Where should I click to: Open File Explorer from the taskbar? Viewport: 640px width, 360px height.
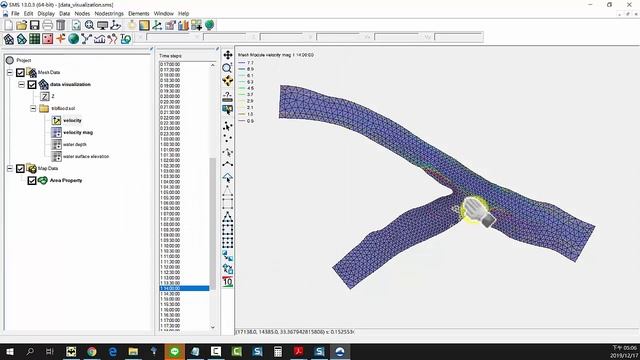133,351
